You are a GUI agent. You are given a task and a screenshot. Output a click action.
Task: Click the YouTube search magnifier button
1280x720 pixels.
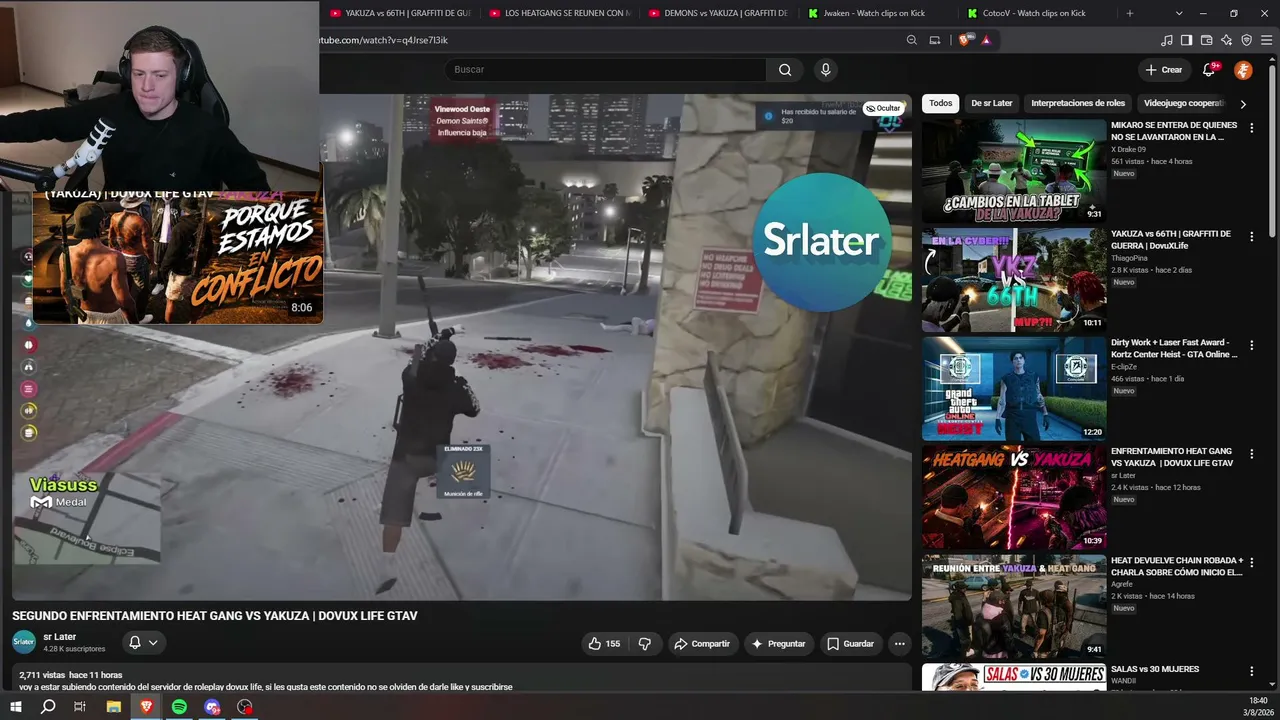click(x=785, y=70)
